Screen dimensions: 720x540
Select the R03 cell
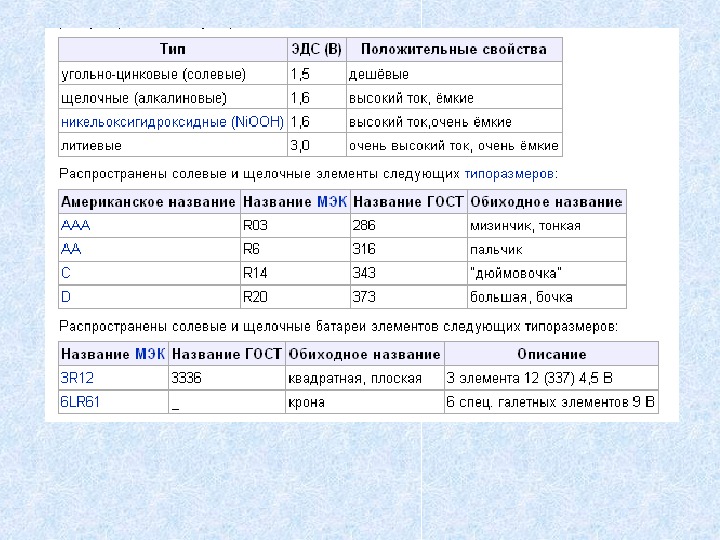coord(295,225)
